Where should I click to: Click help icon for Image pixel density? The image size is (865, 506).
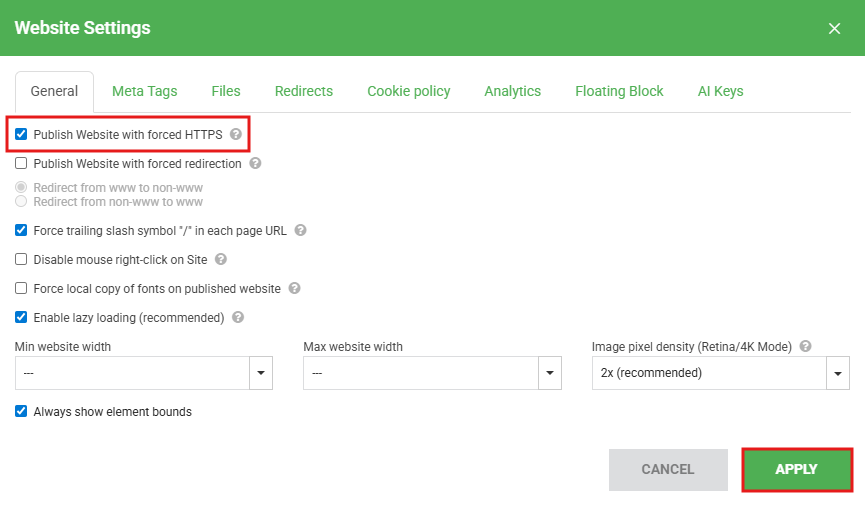tap(805, 347)
